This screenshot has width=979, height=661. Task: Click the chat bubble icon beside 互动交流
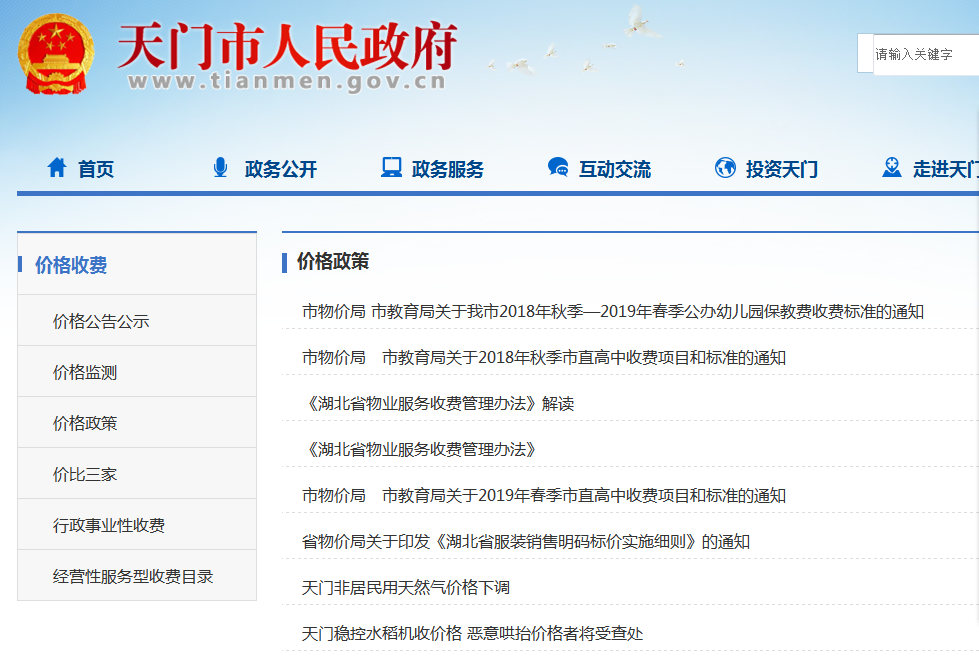[x=558, y=168]
